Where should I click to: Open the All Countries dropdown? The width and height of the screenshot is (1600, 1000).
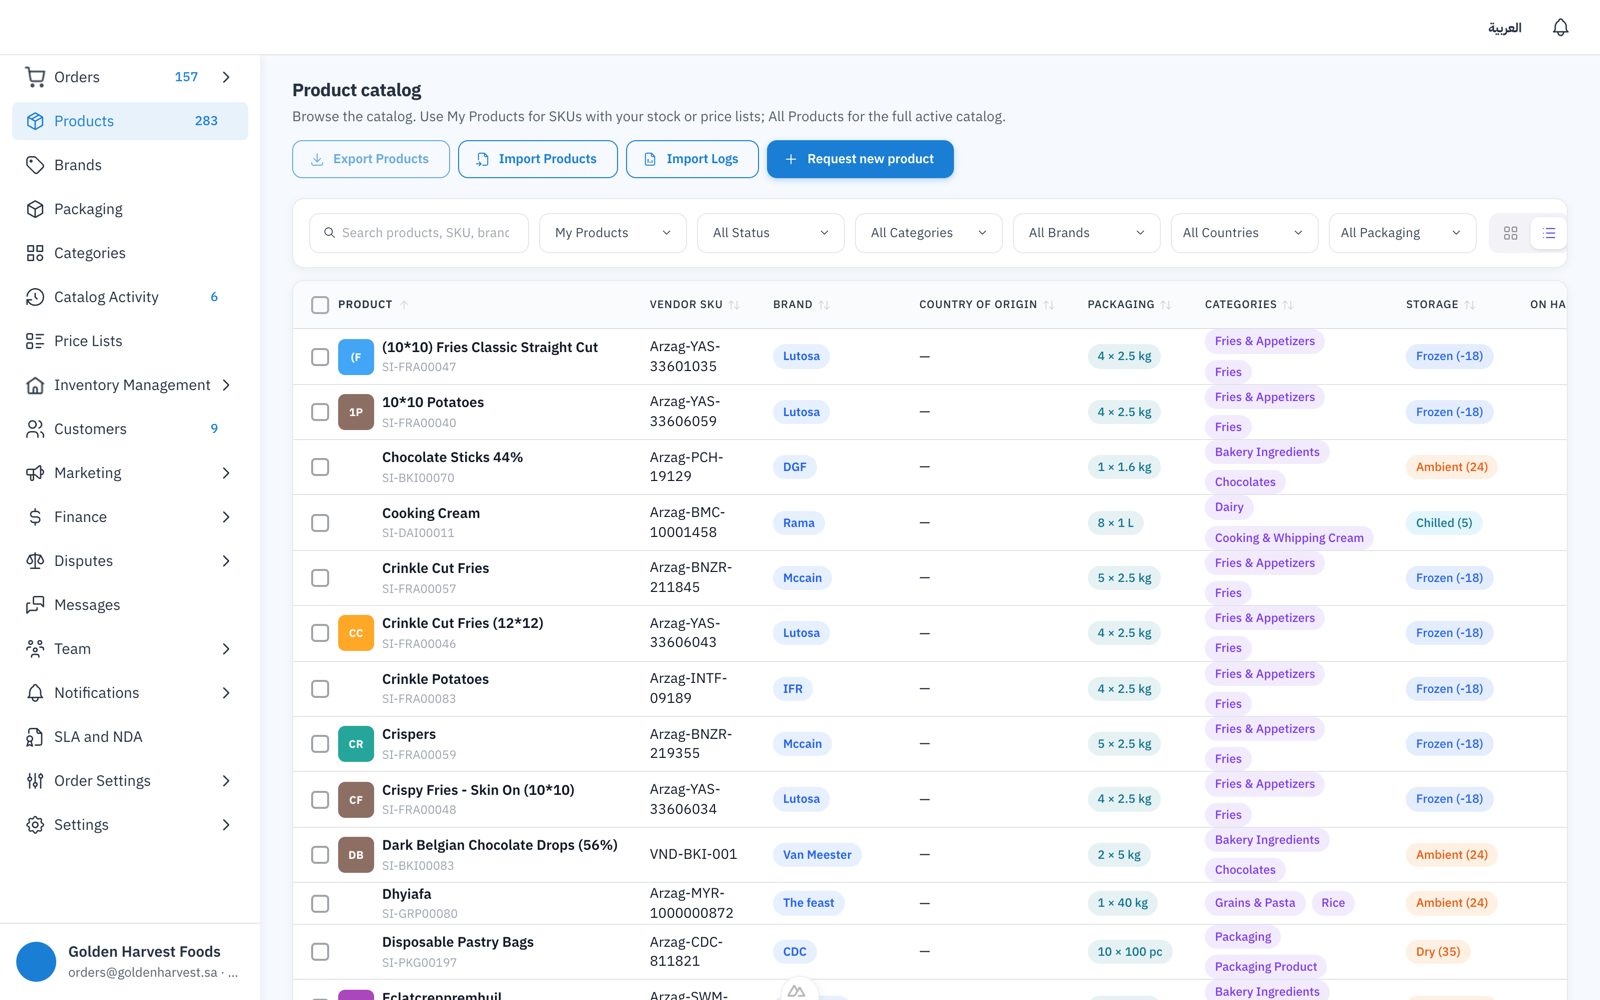1245,233
